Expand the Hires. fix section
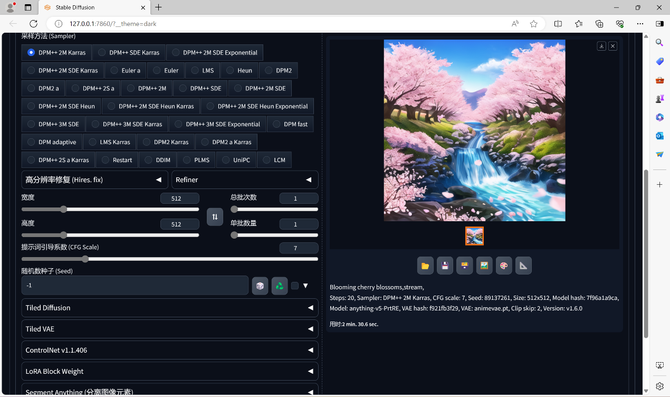The width and height of the screenshot is (670, 397). click(94, 180)
